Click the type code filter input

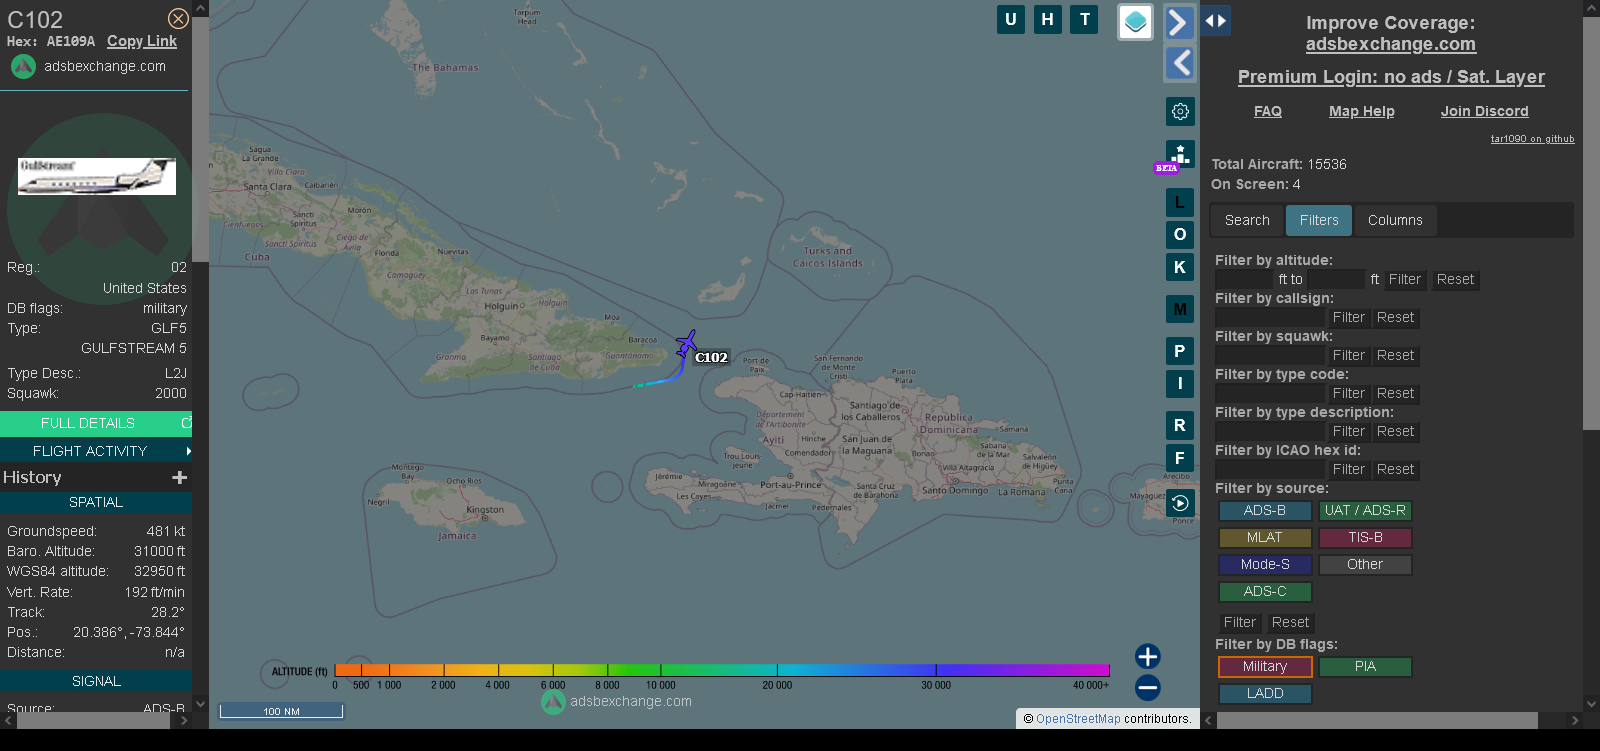click(x=1269, y=393)
